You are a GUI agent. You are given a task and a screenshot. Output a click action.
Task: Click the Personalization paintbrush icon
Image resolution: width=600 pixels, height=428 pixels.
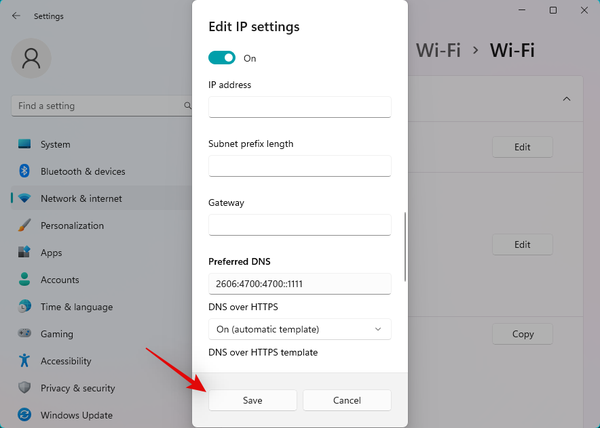click(24, 225)
